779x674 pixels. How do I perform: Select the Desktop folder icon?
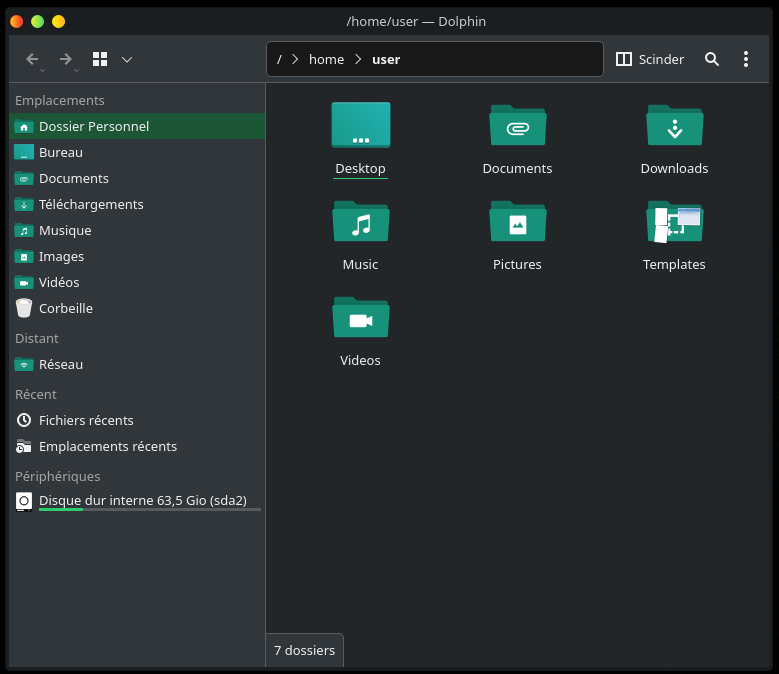click(x=360, y=126)
